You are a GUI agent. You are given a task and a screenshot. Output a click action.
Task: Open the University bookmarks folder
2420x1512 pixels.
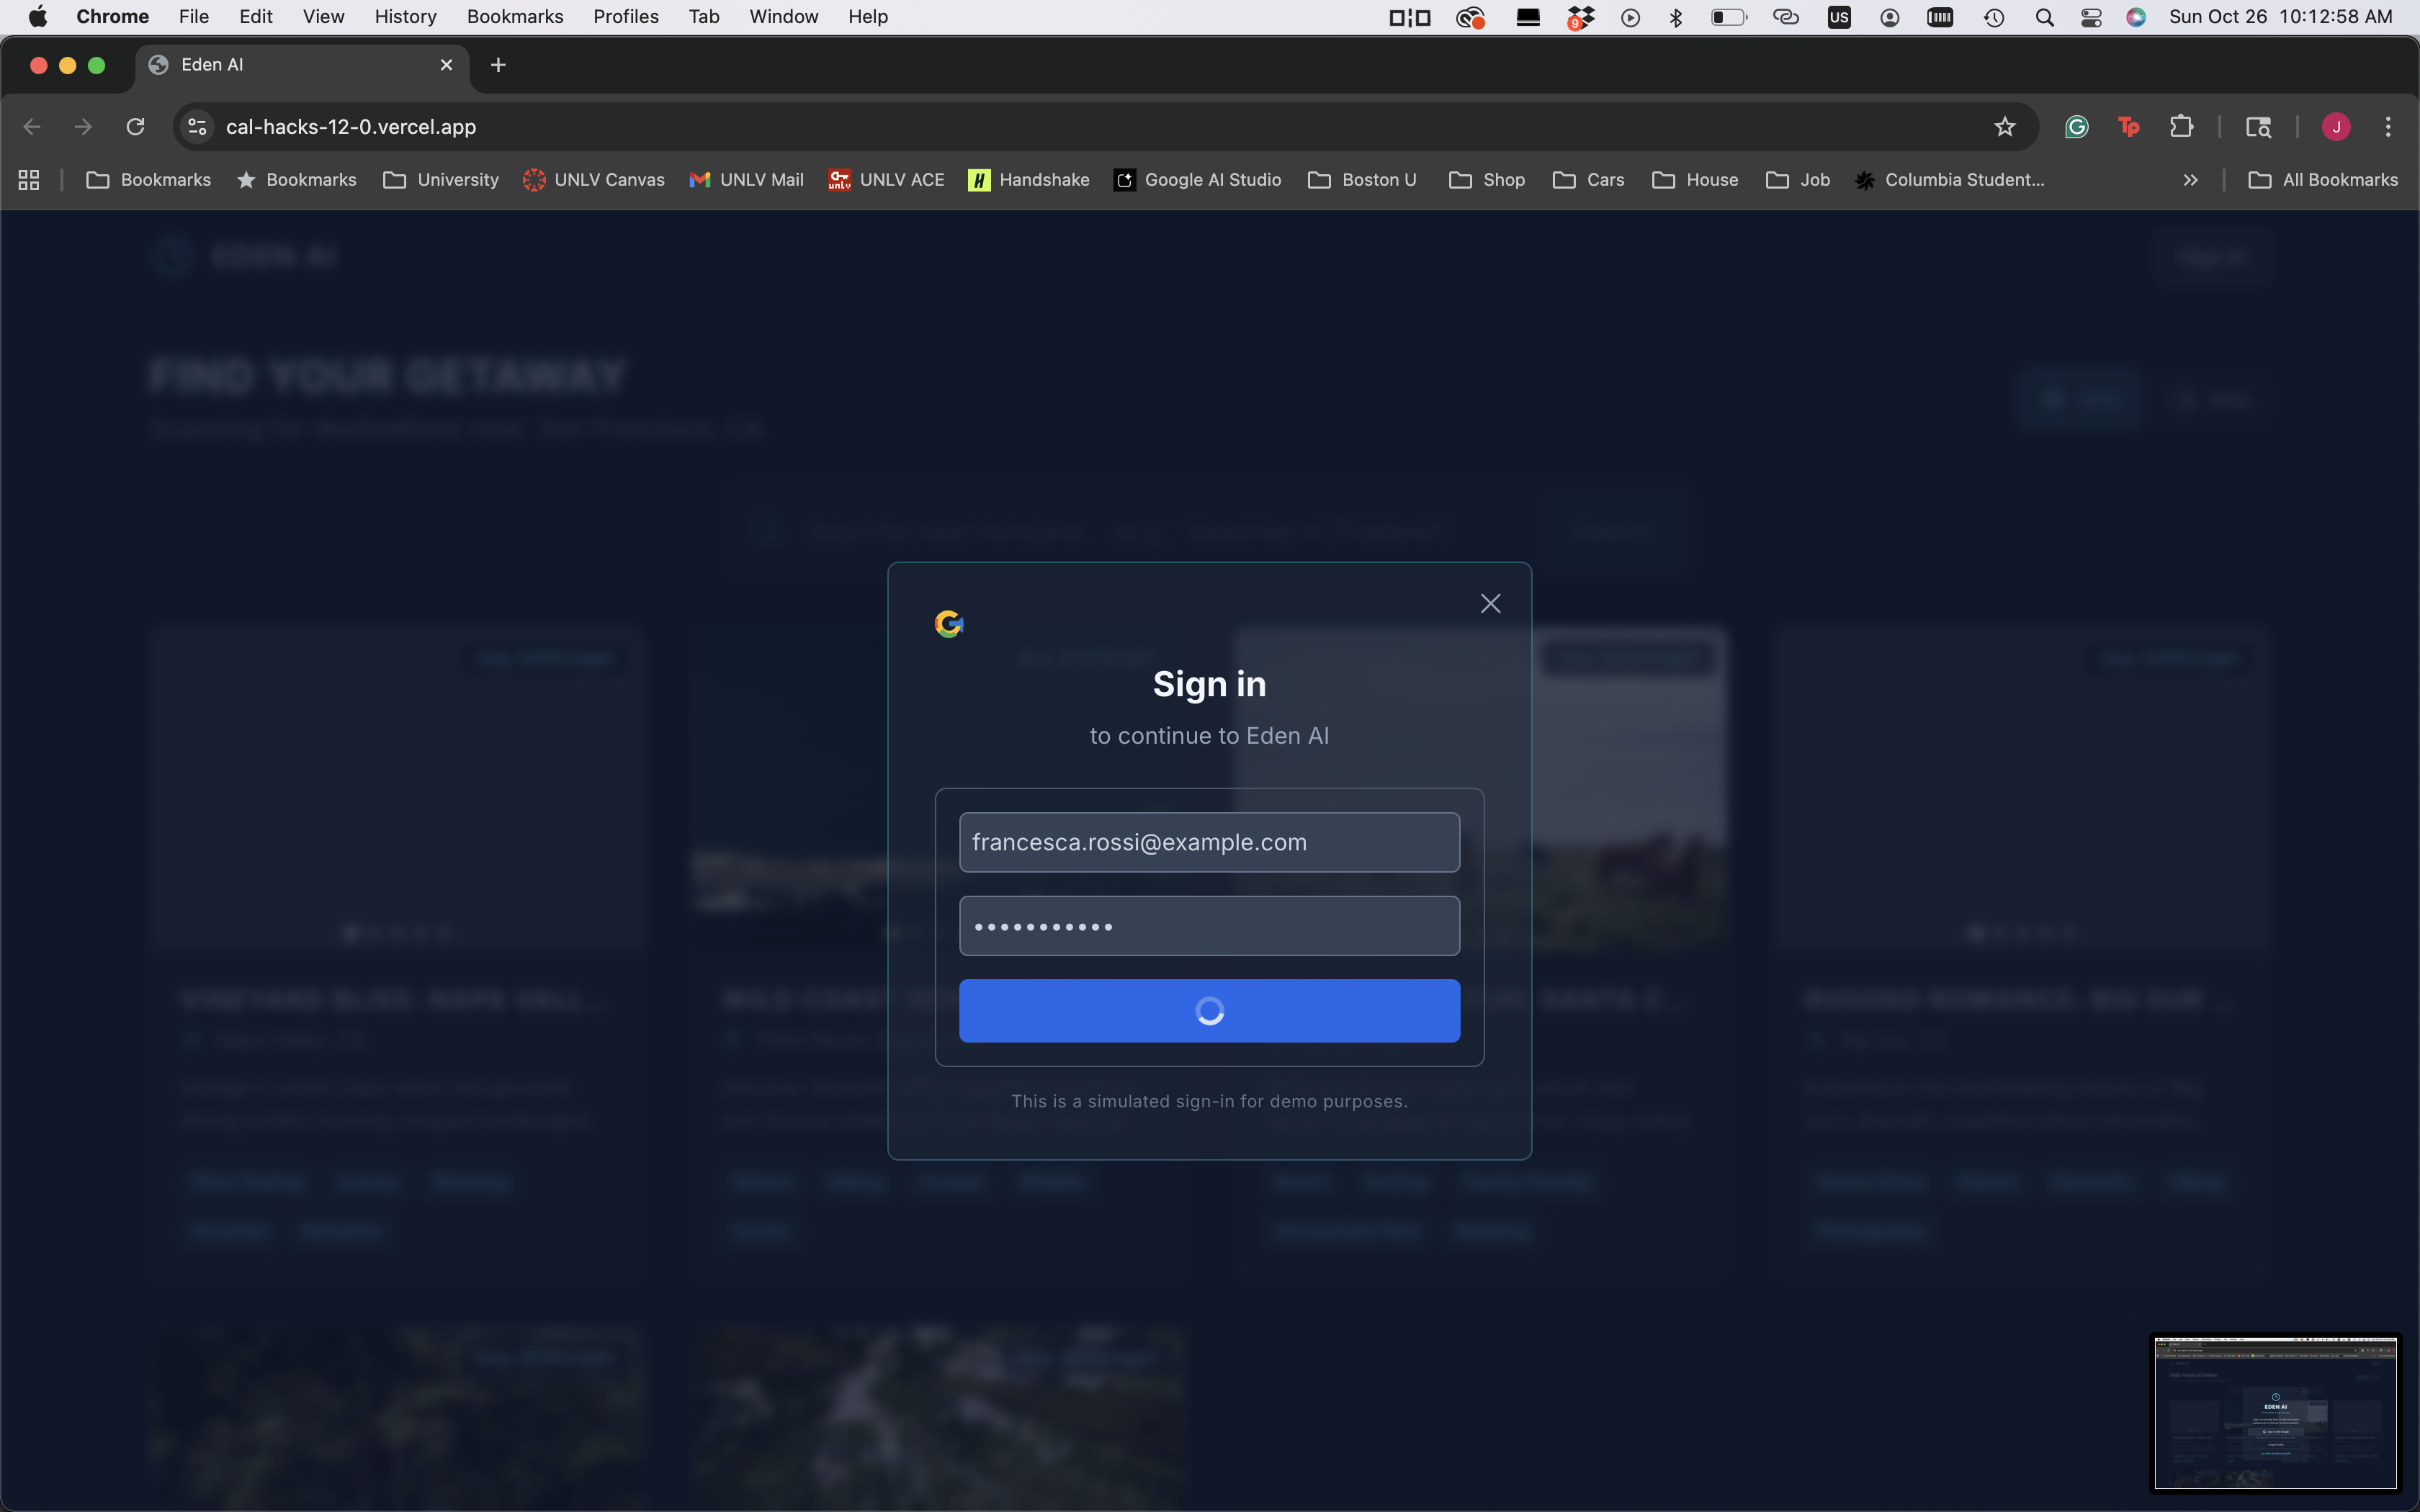point(441,180)
